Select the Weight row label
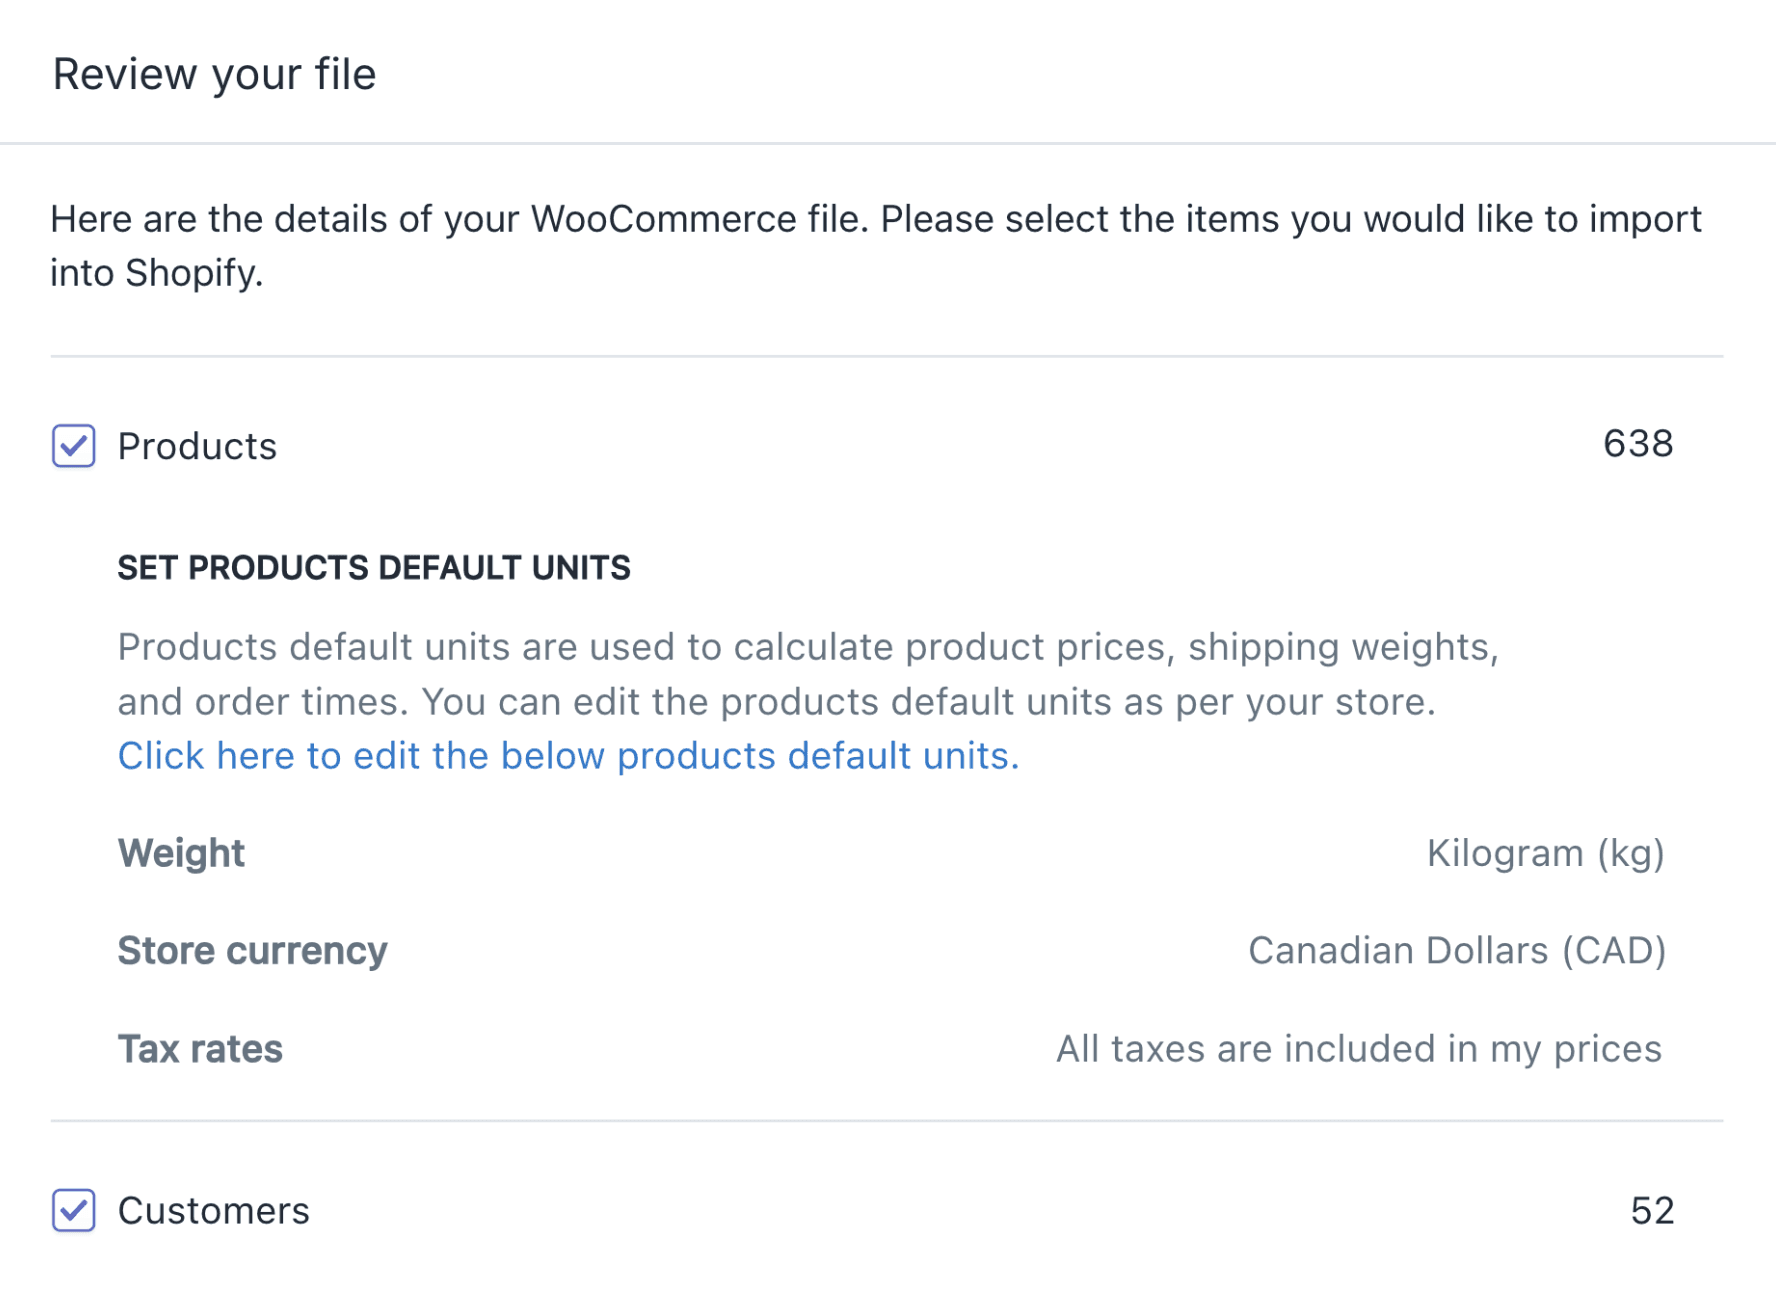The image size is (1776, 1298). click(181, 853)
